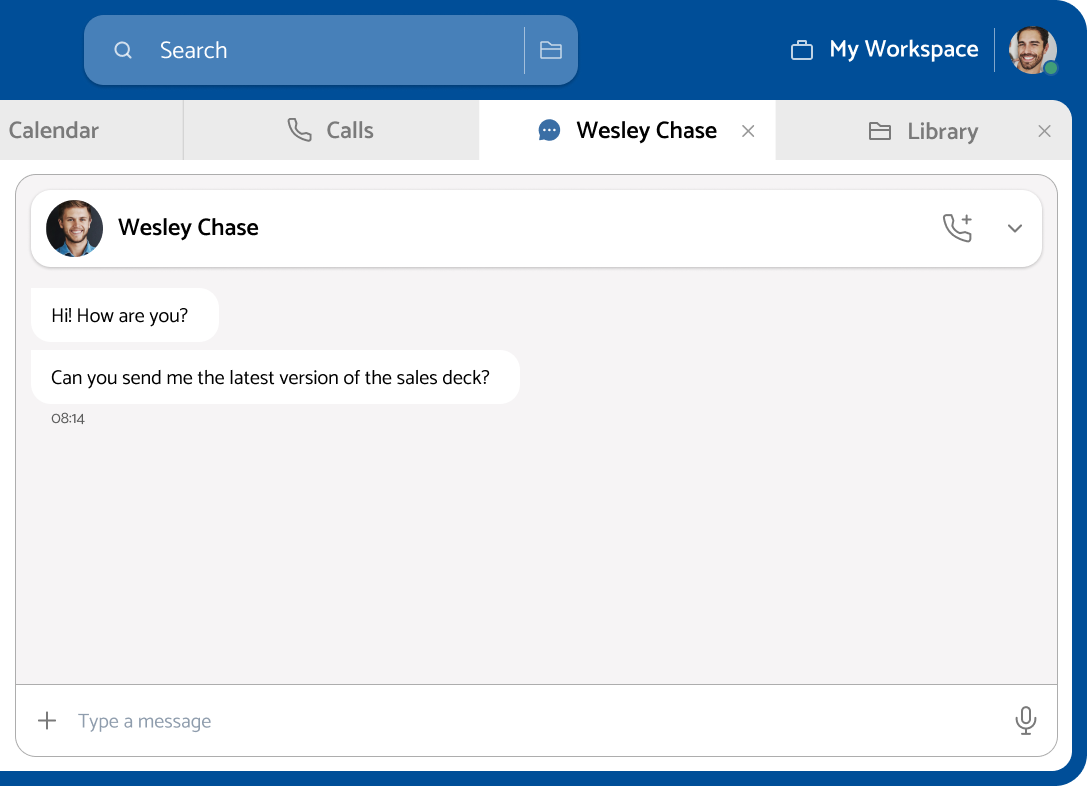Image resolution: width=1087 pixels, height=786 pixels.
Task: Click the magnifier icon in the search bar
Action: pos(123,51)
